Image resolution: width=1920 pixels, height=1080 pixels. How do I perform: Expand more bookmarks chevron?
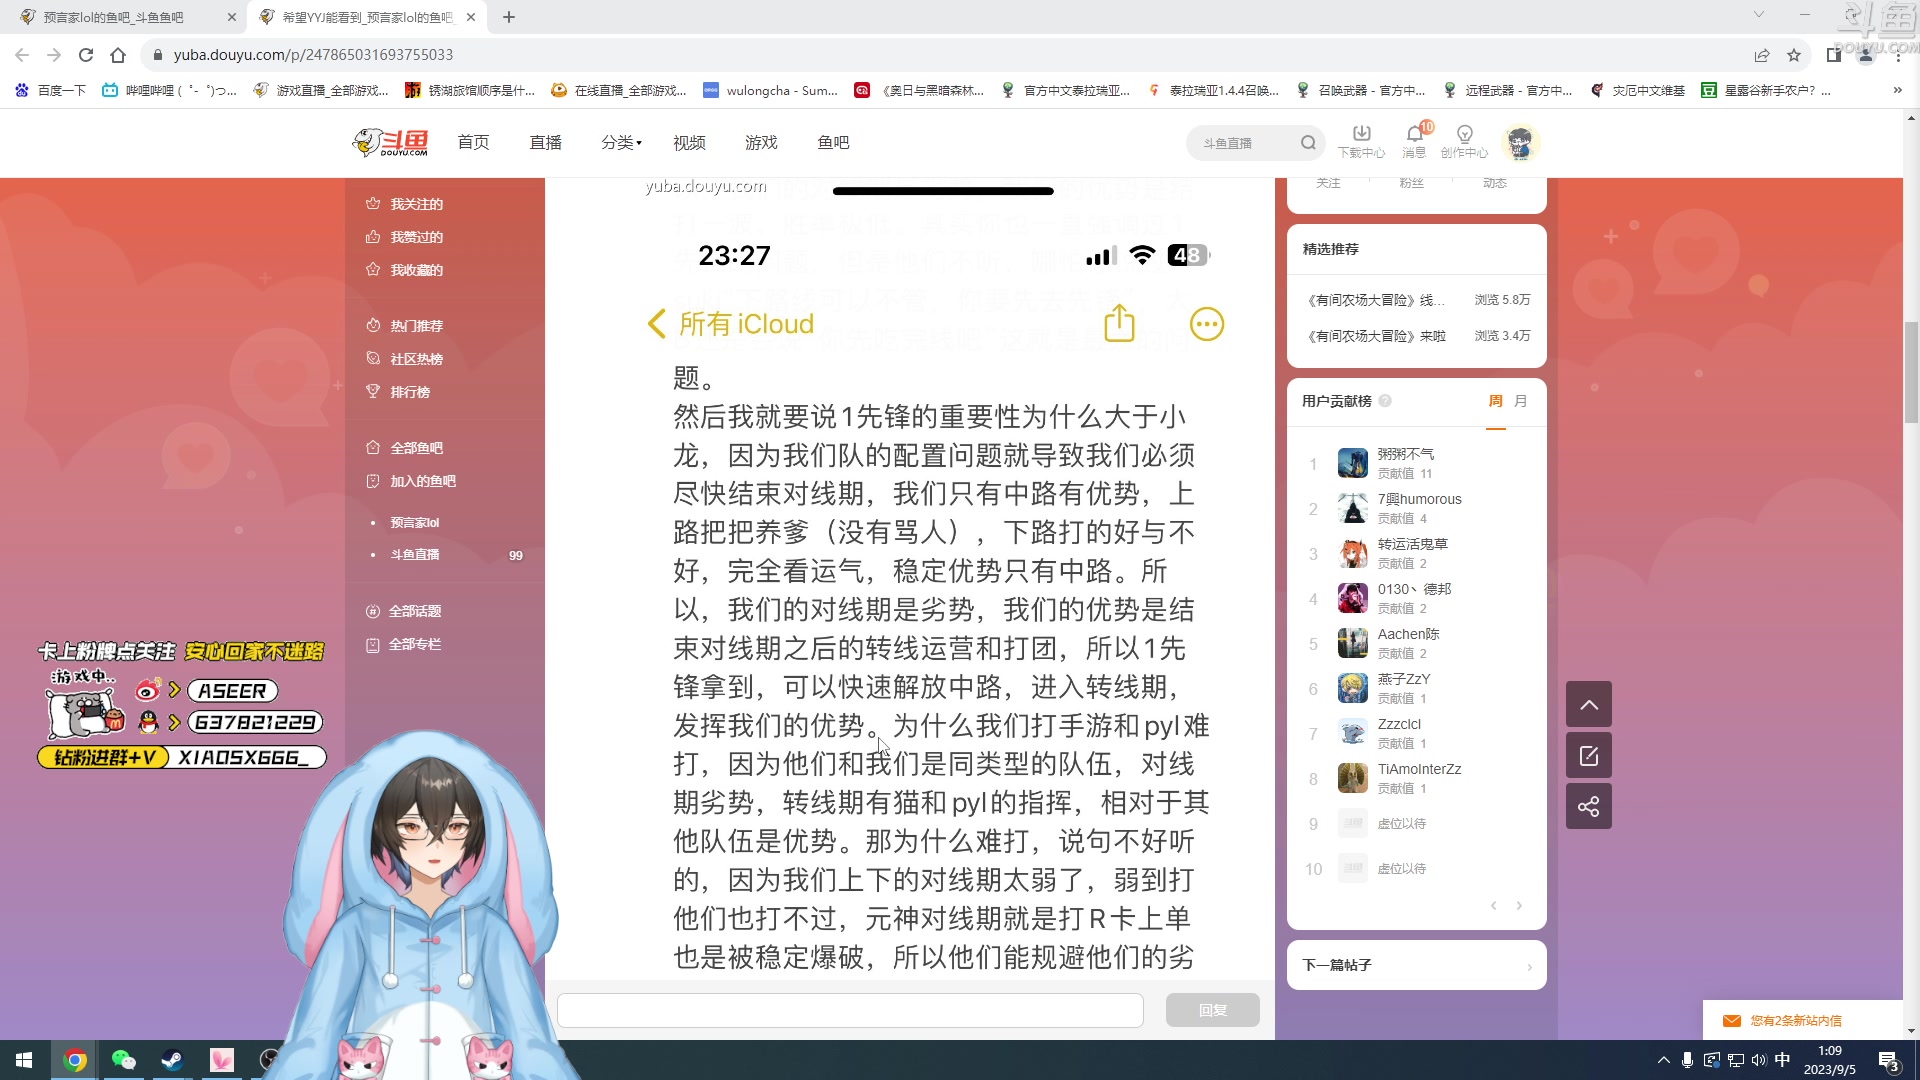coord(1897,90)
